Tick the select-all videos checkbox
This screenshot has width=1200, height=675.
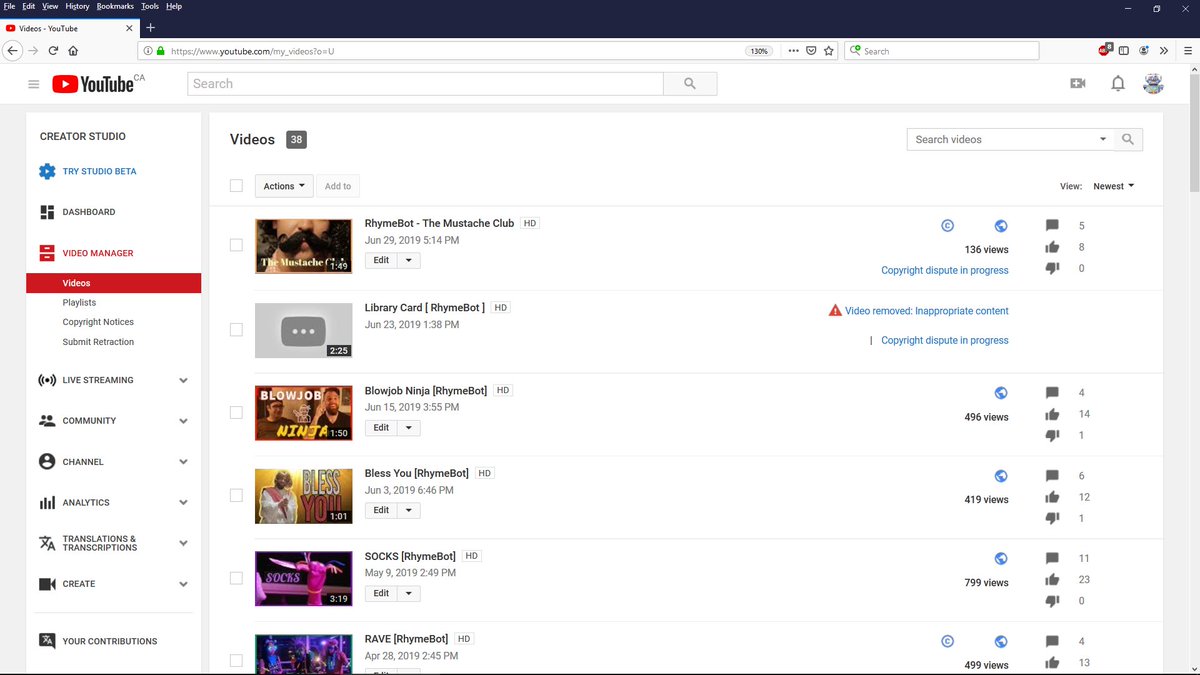[x=236, y=185]
